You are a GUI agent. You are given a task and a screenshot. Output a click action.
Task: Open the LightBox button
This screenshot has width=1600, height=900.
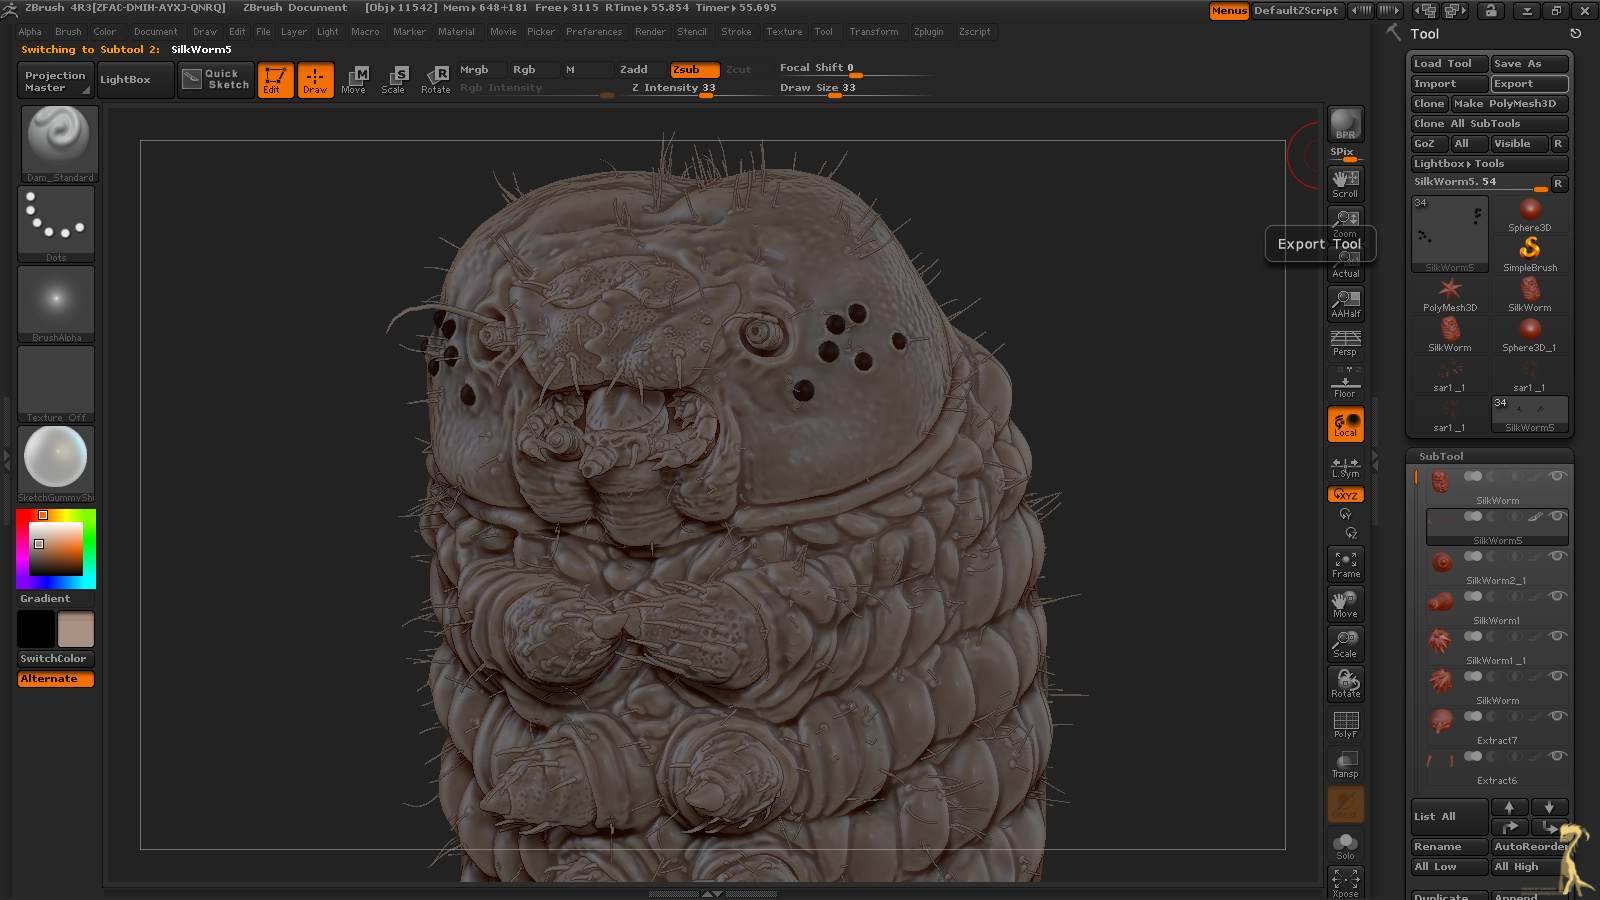[x=135, y=80]
